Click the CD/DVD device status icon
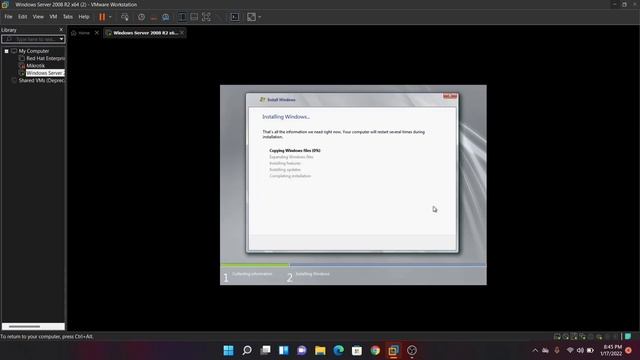Viewport: 640px width, 360px height. pos(566,337)
